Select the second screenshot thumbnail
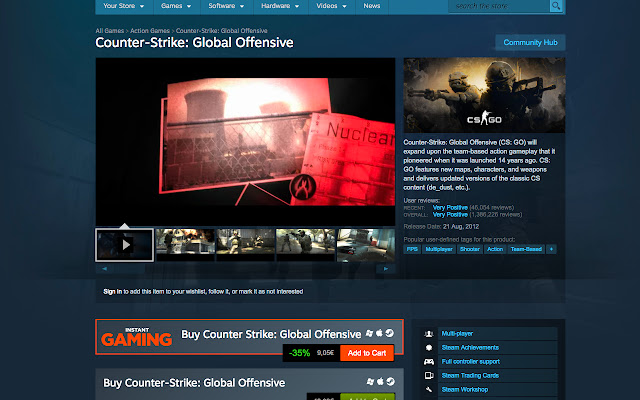This screenshot has width=640, height=400. (185, 245)
